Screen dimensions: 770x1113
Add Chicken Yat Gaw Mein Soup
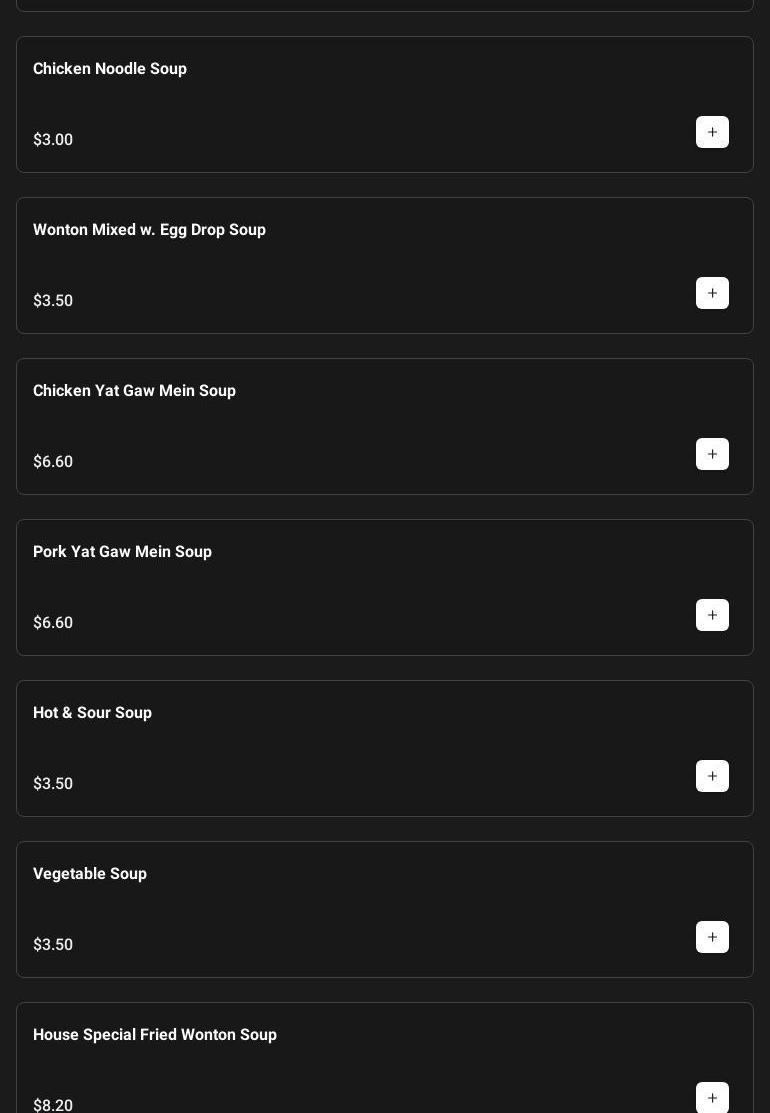[712, 454]
